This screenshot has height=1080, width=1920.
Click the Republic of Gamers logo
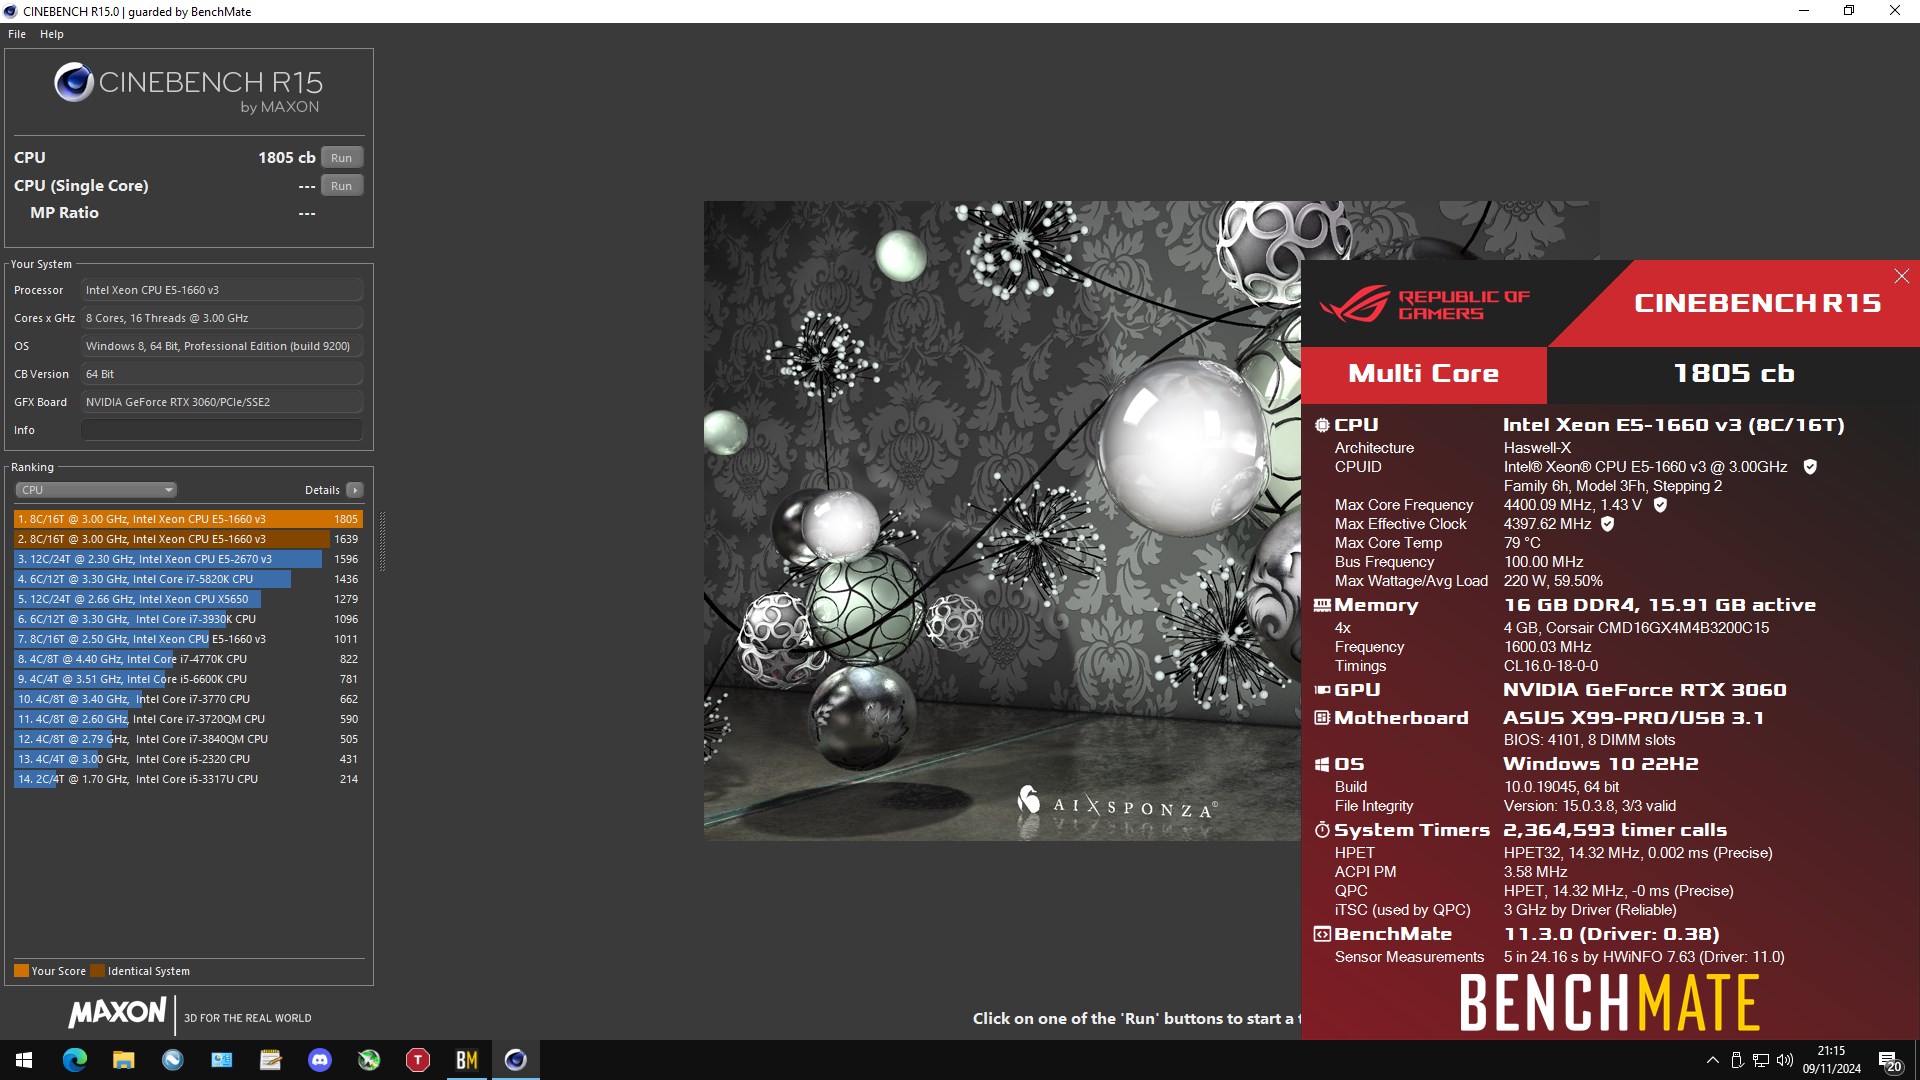coord(1424,304)
